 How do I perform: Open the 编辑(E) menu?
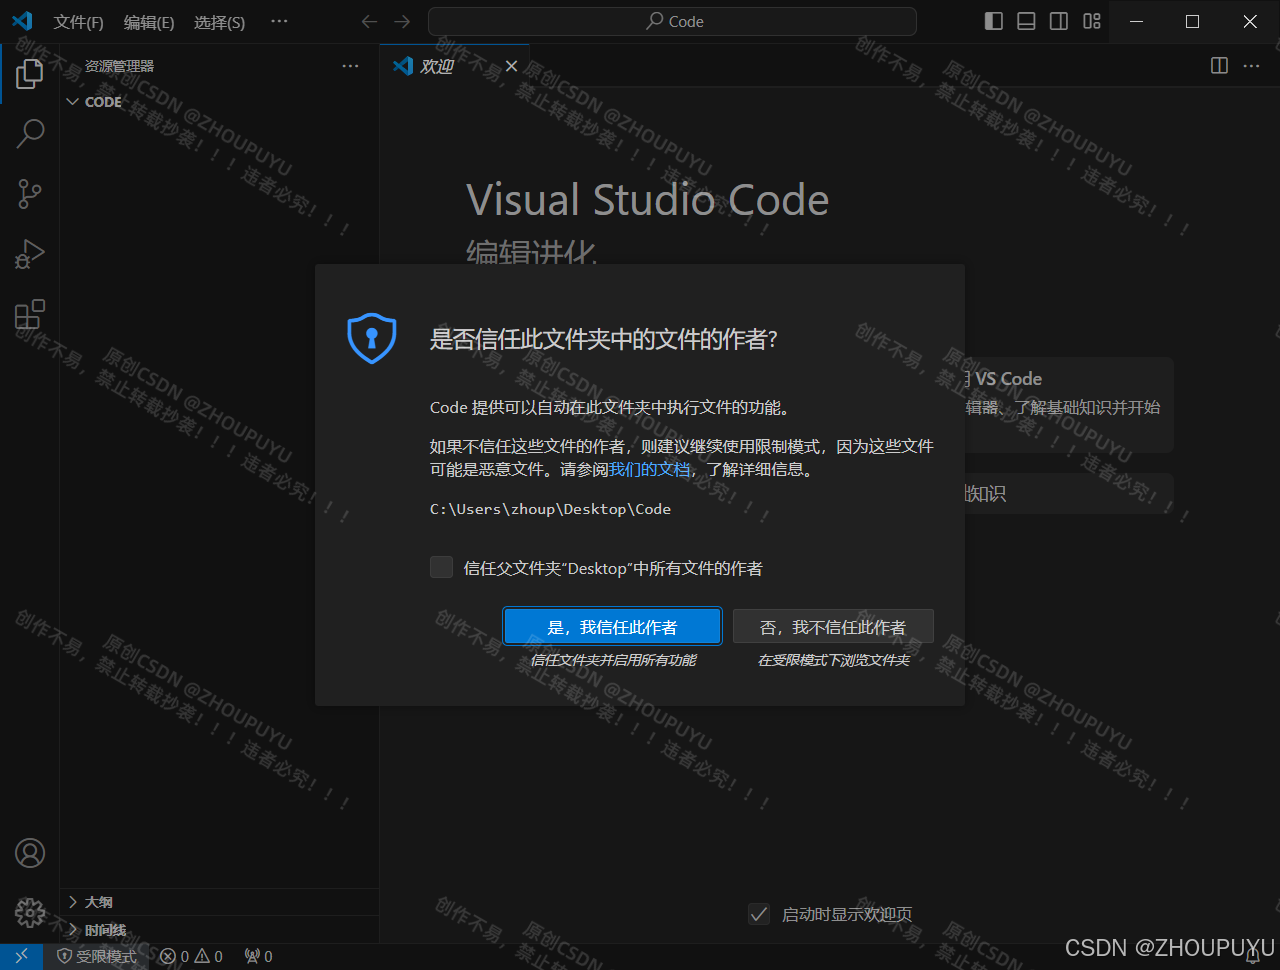tap(149, 22)
